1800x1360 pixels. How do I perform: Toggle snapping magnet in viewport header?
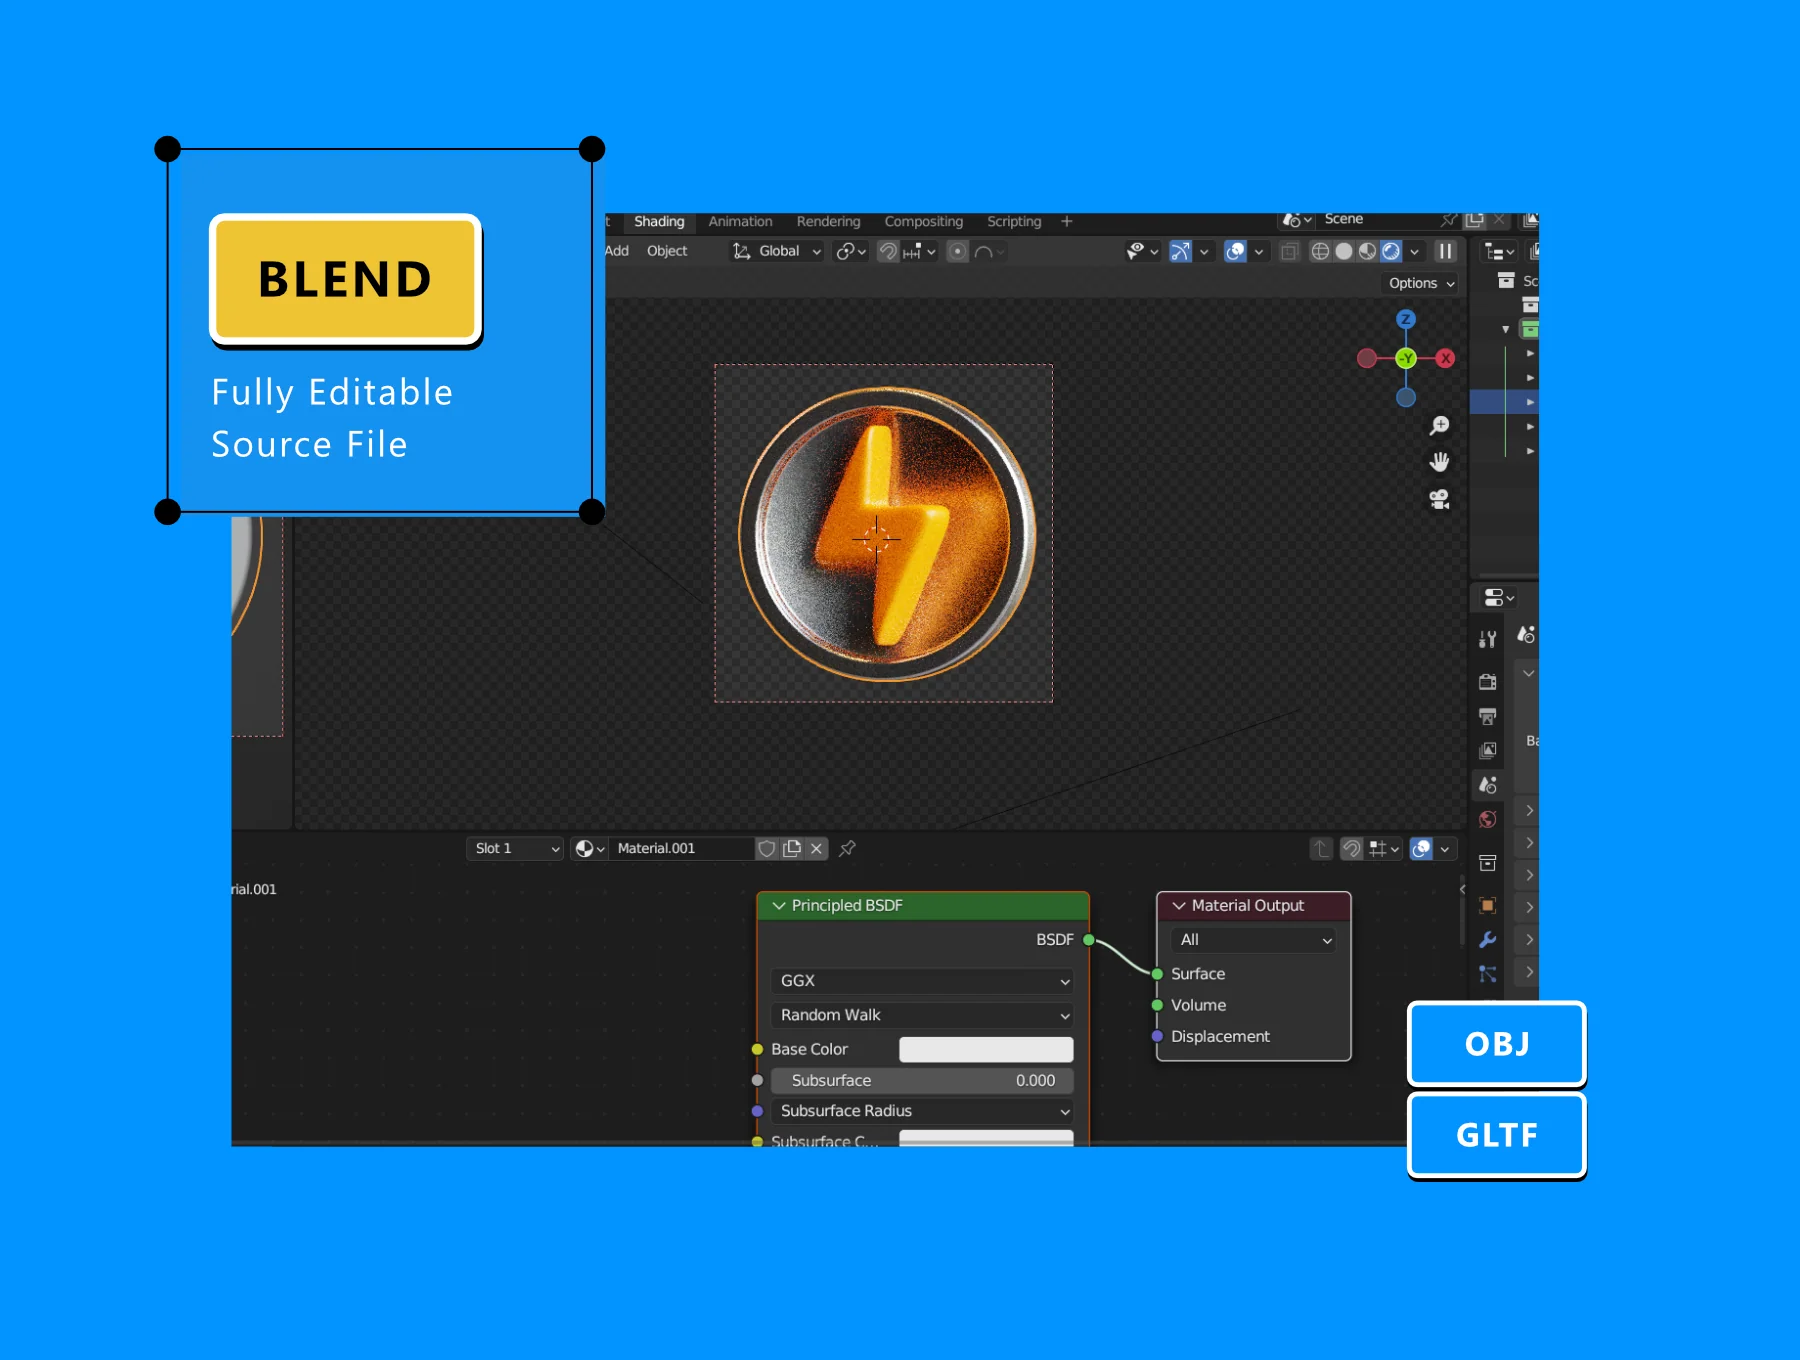[x=888, y=251]
